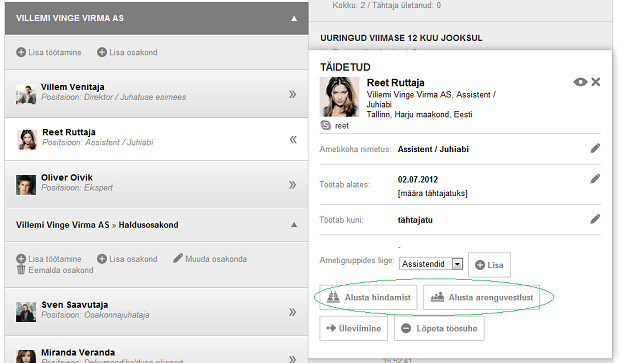Image resolution: width=620 pixels, height=363 pixels.
Task: Click Alusta hindamist button
Action: [x=368, y=297]
